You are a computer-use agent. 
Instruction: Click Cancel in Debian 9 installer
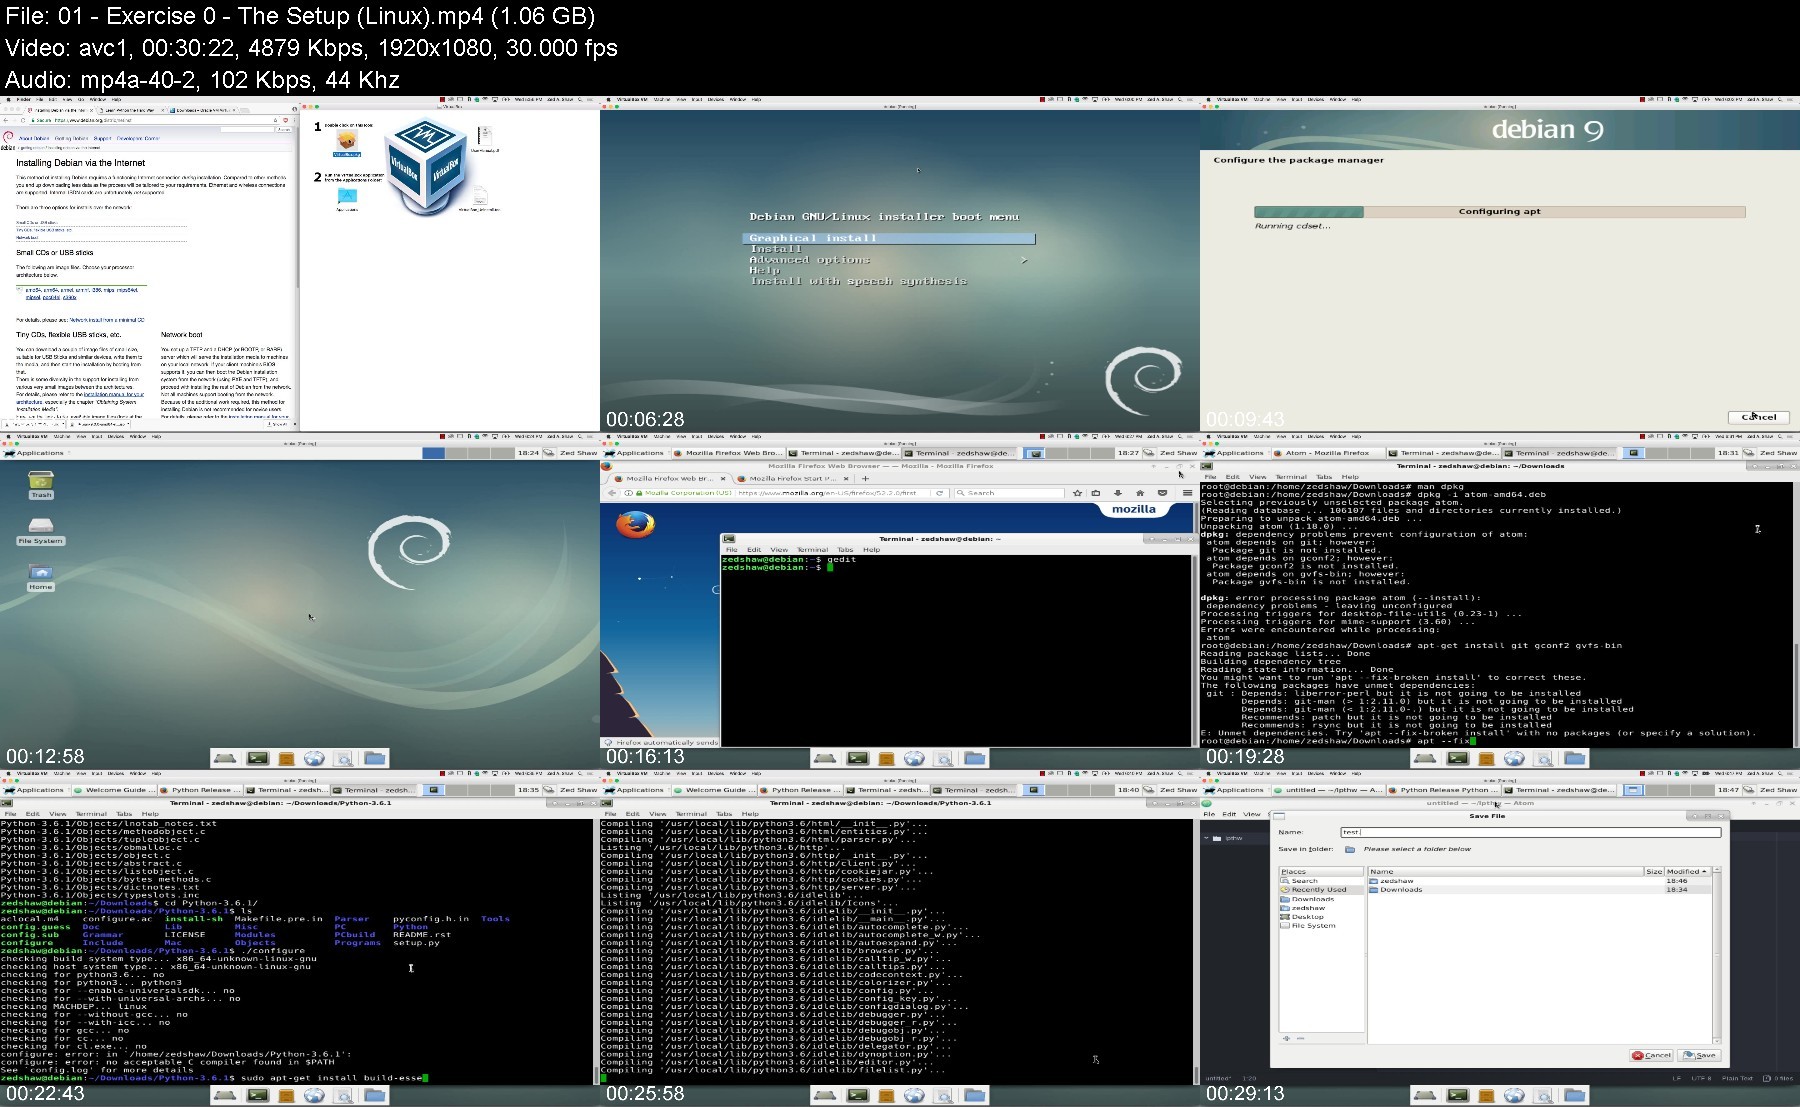pyautogui.click(x=1758, y=417)
